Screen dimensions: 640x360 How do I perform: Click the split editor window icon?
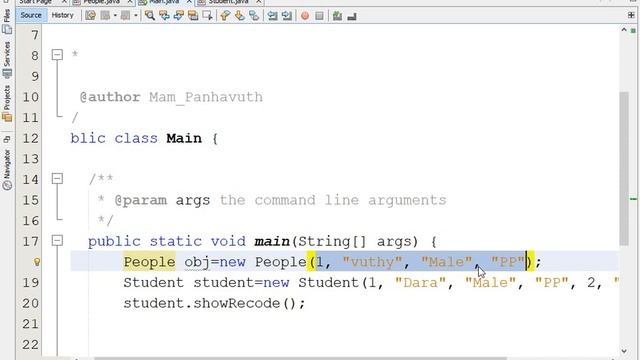click(631, 16)
